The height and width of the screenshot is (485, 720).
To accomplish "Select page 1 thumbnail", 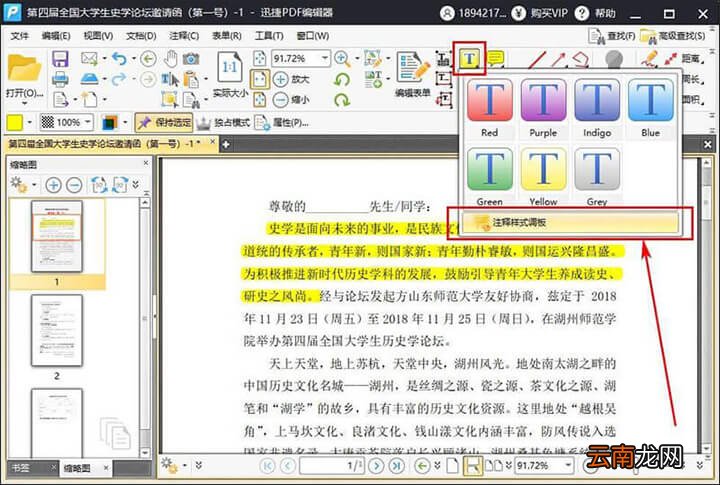I will point(57,237).
